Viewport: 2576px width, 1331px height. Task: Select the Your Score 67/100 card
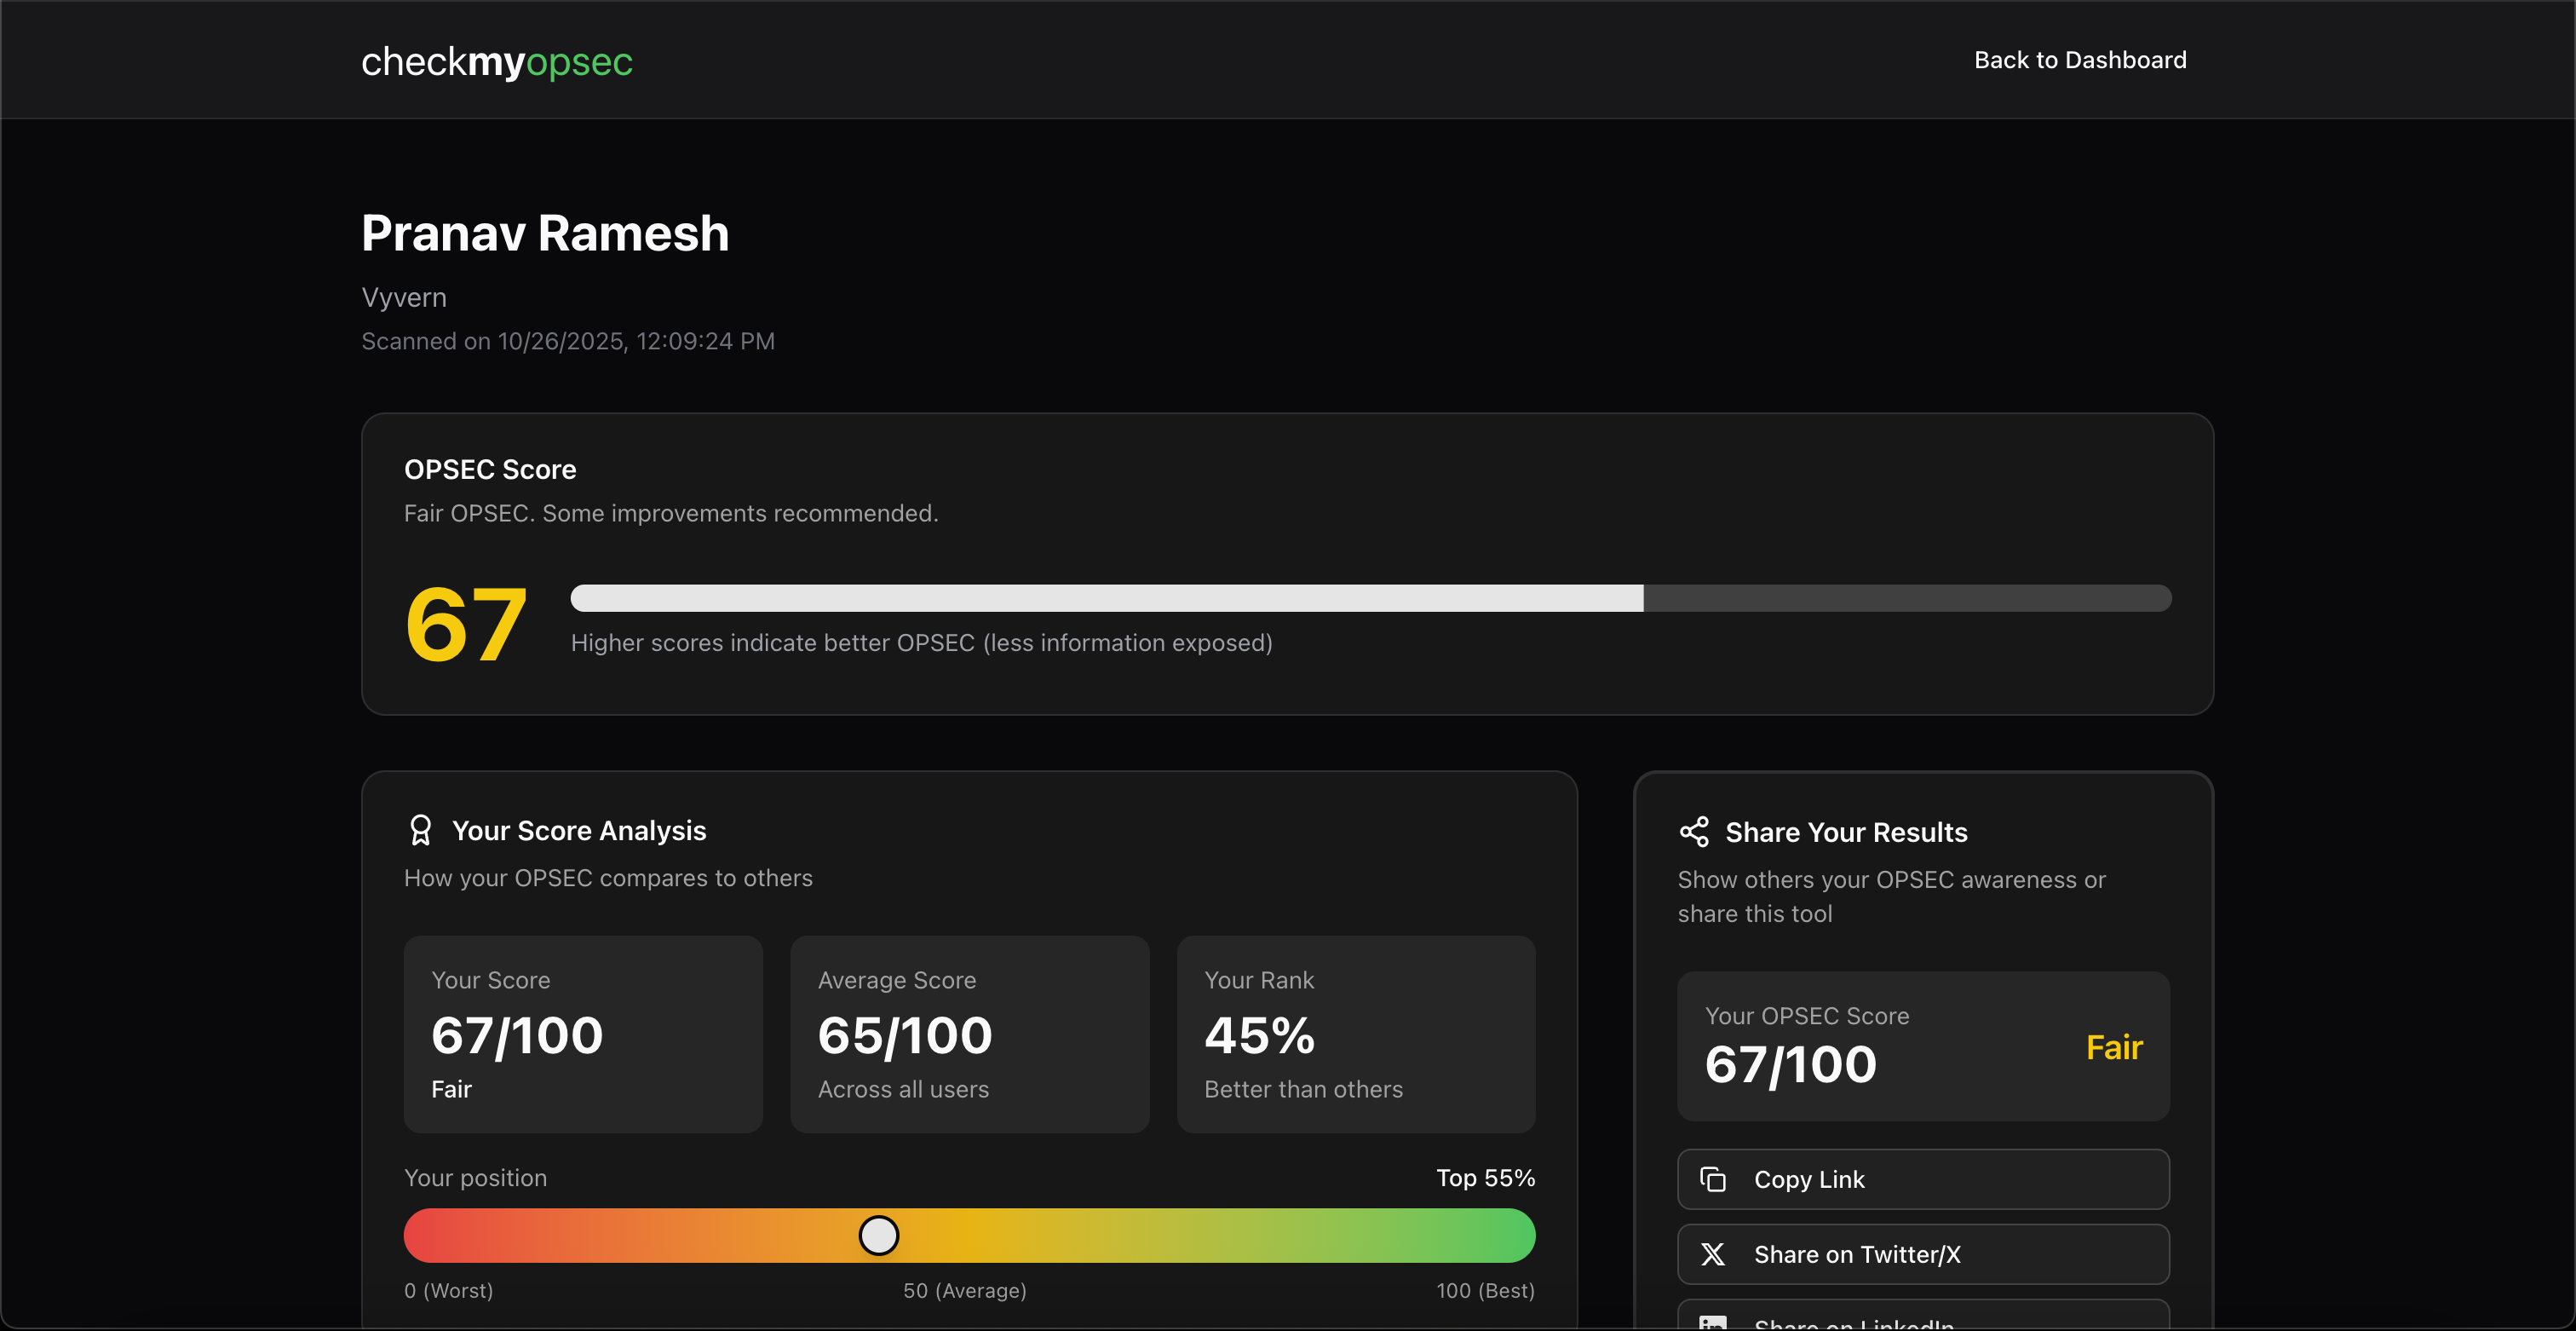(x=583, y=1034)
